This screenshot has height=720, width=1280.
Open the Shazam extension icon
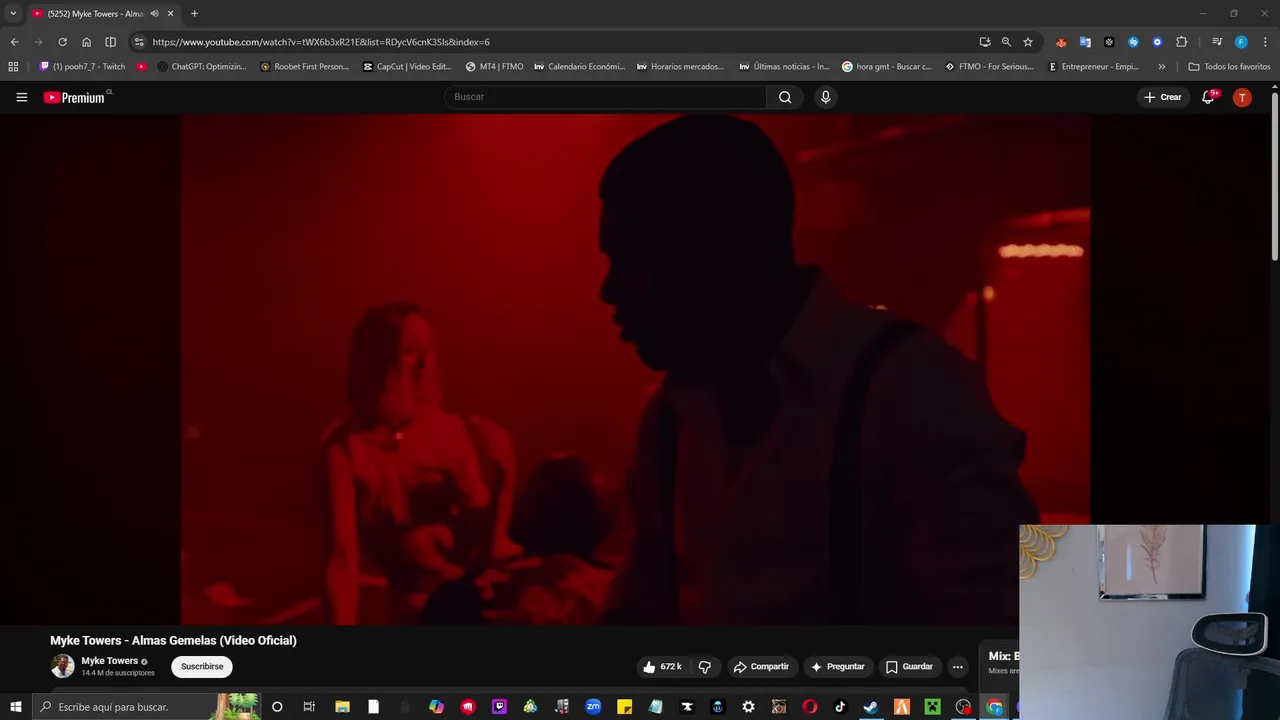click(x=1133, y=42)
